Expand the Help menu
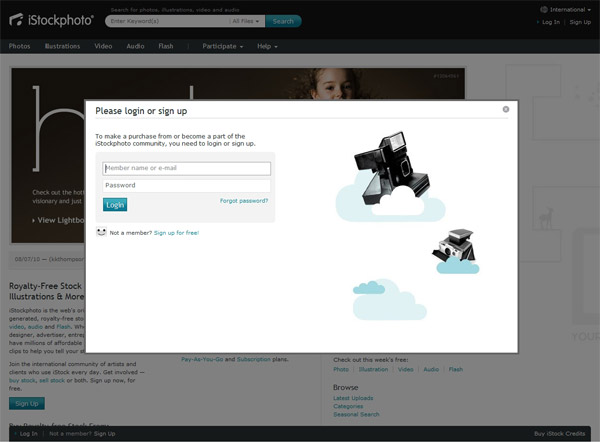 click(x=267, y=46)
